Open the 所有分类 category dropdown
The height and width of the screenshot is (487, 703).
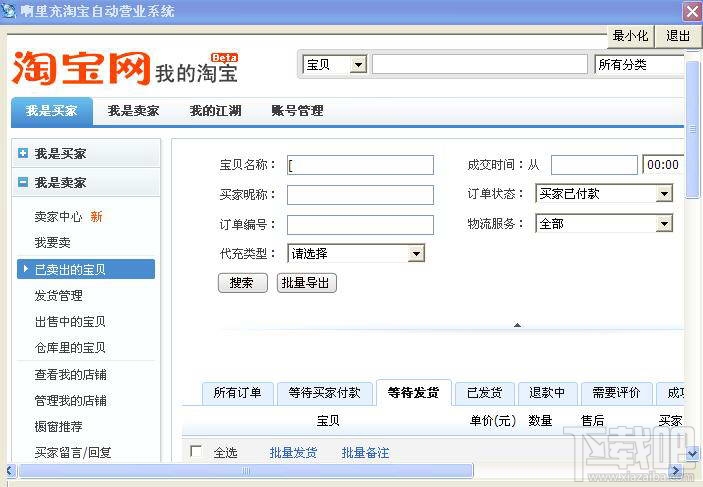click(640, 65)
